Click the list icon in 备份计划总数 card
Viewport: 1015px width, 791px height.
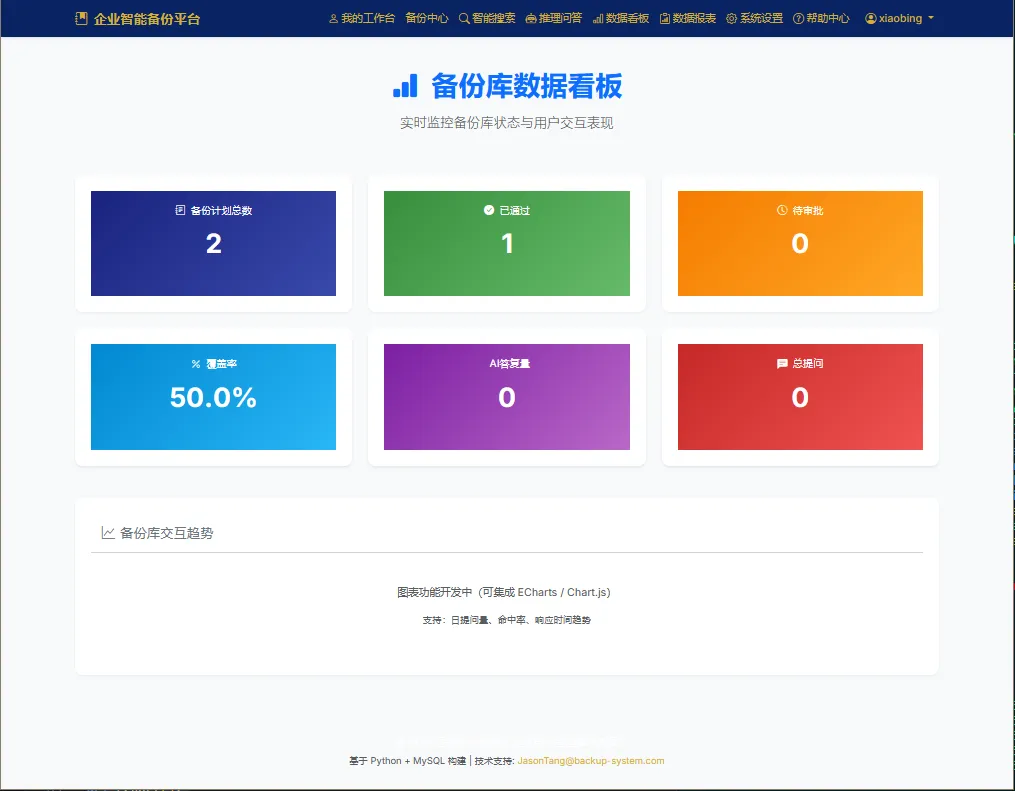click(x=180, y=210)
